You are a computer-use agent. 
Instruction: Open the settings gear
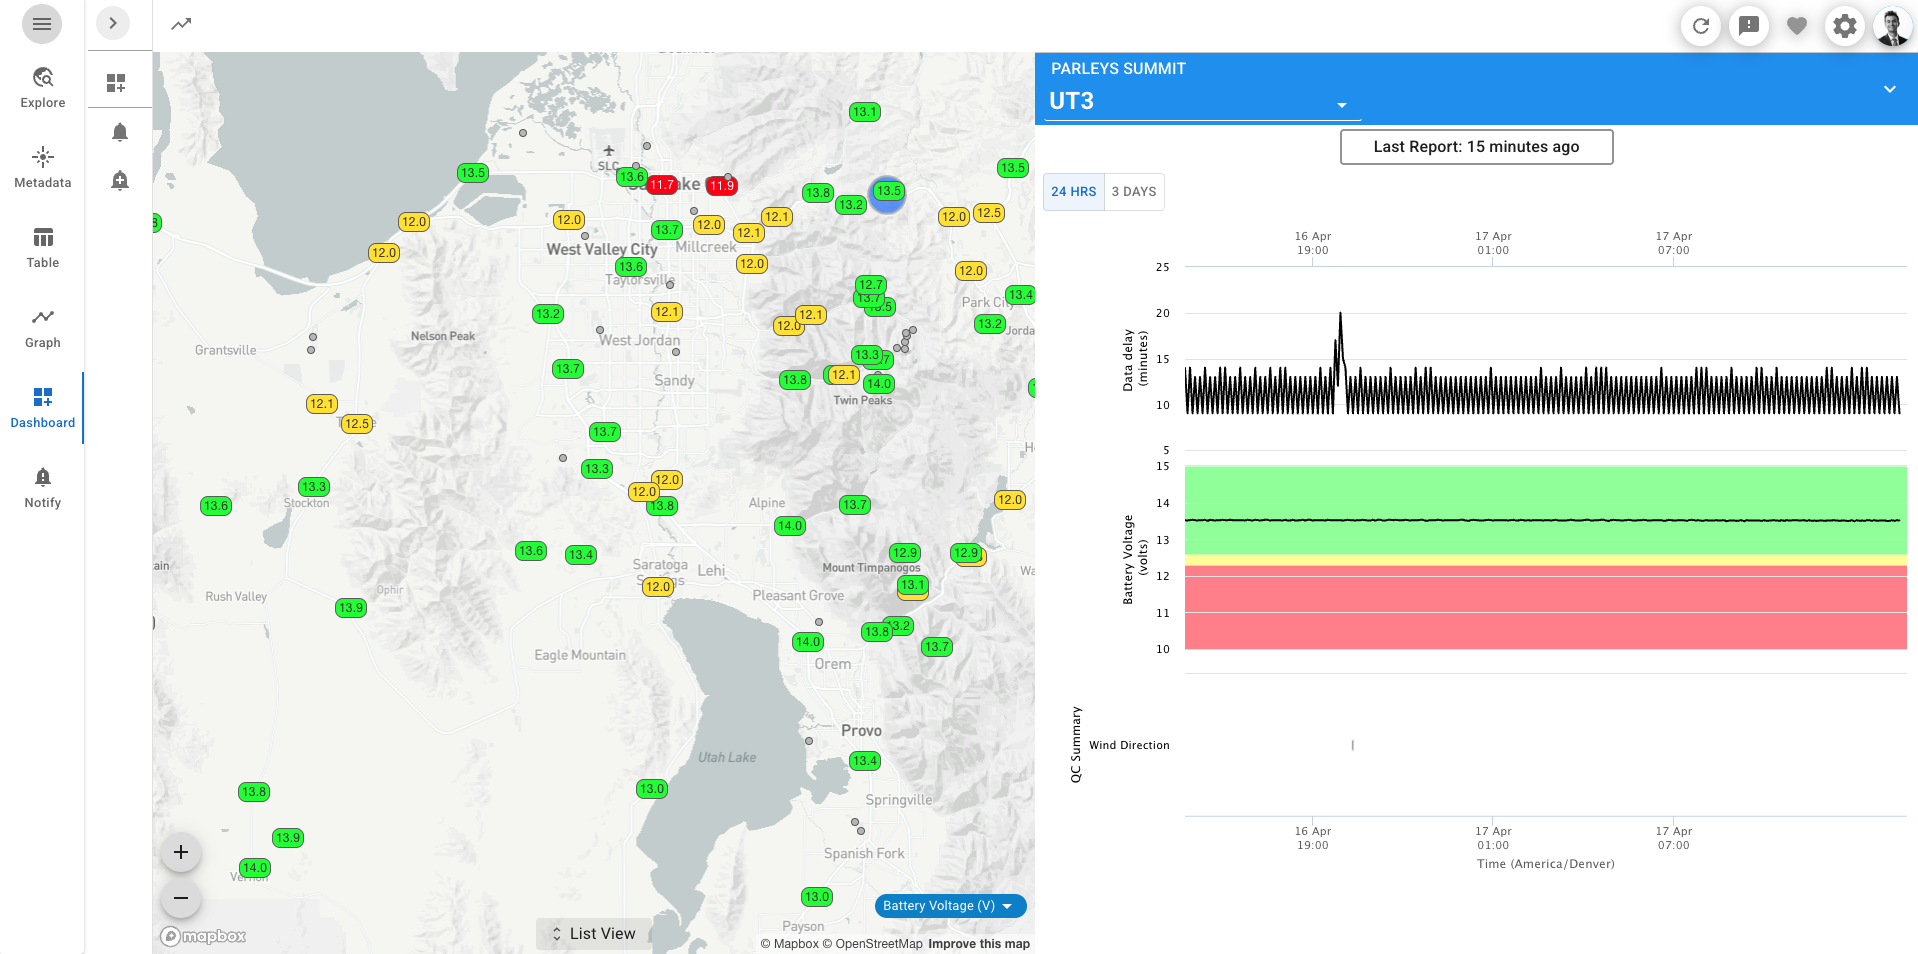point(1844,26)
